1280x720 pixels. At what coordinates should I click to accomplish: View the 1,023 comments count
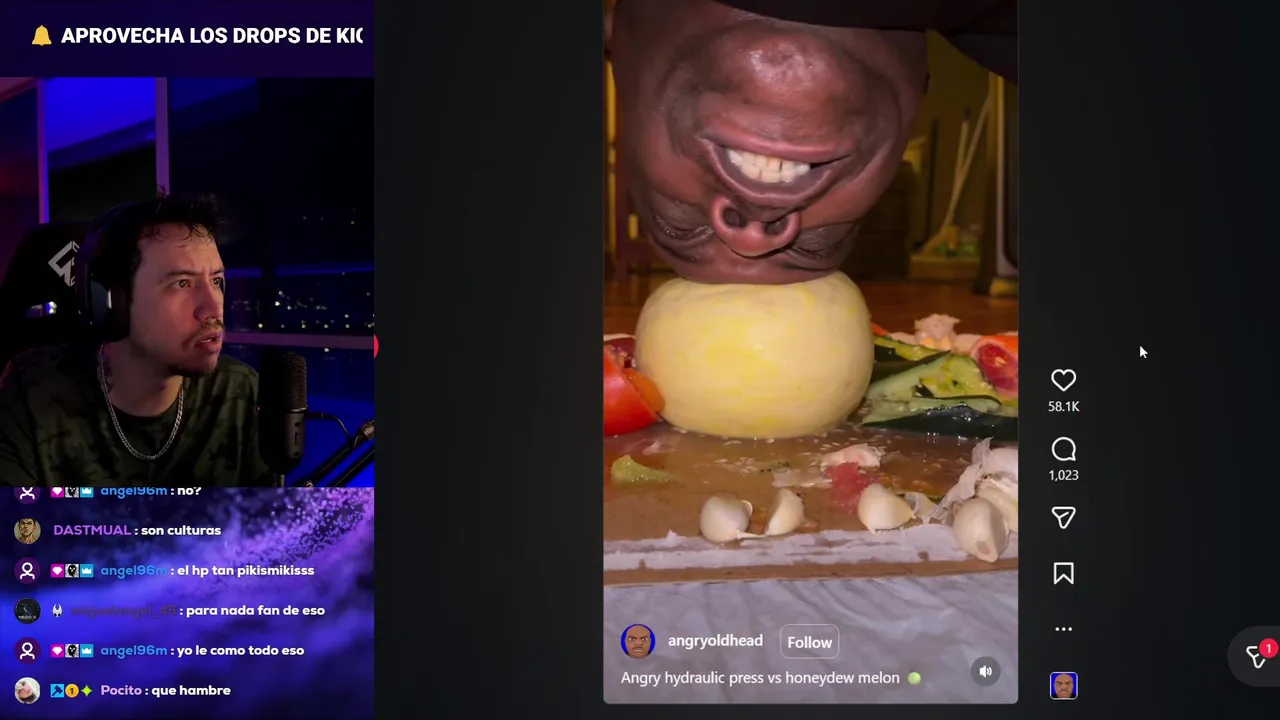(x=1063, y=475)
